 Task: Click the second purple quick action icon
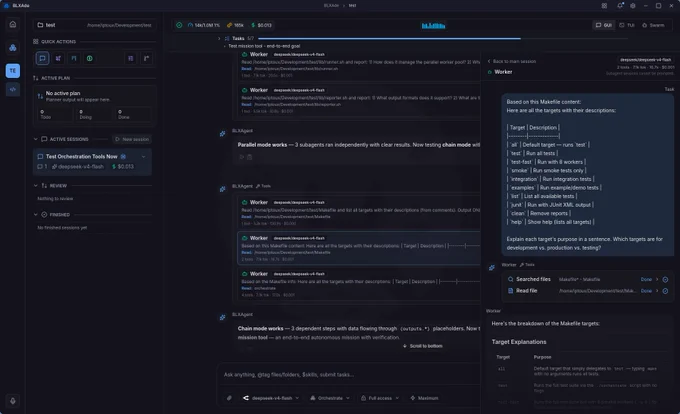coord(58,58)
